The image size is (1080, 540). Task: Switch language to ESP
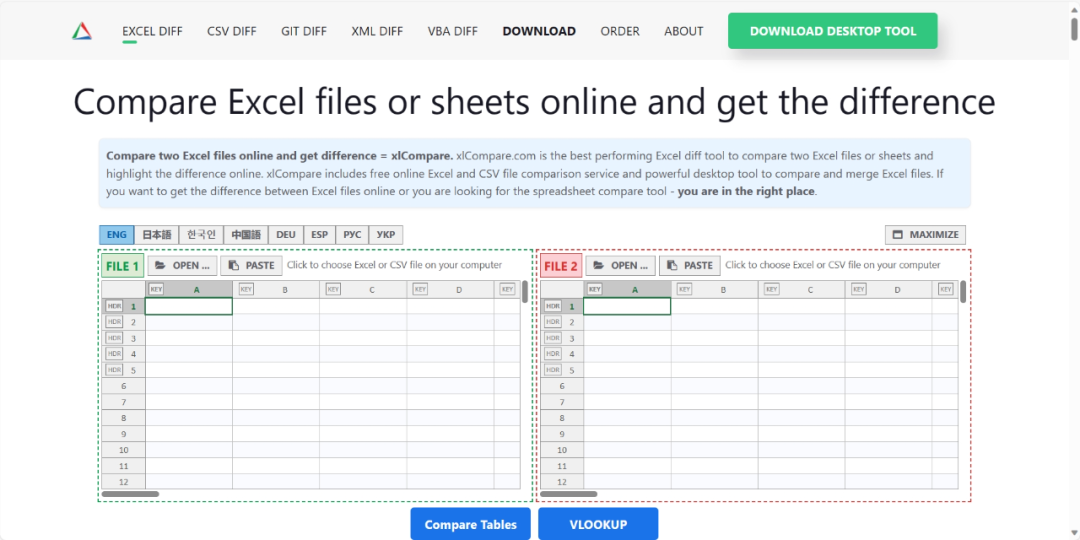coord(320,235)
